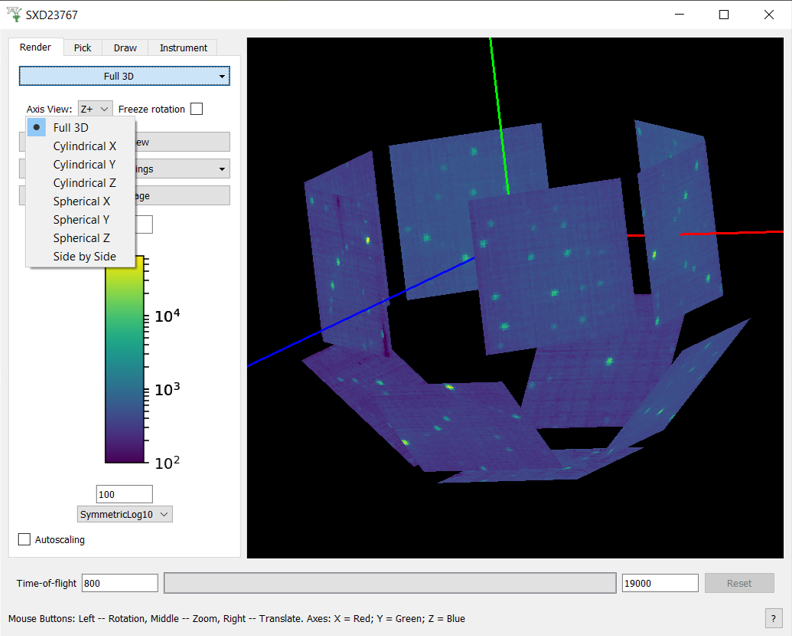Image resolution: width=792 pixels, height=636 pixels.
Task: Switch to the Pick tab
Action: (82, 48)
